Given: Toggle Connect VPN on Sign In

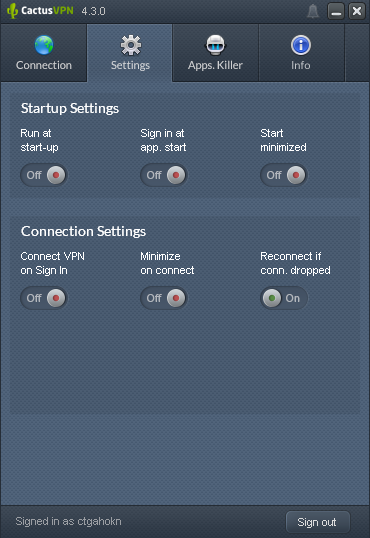Looking at the screenshot, I should click(x=44, y=298).
